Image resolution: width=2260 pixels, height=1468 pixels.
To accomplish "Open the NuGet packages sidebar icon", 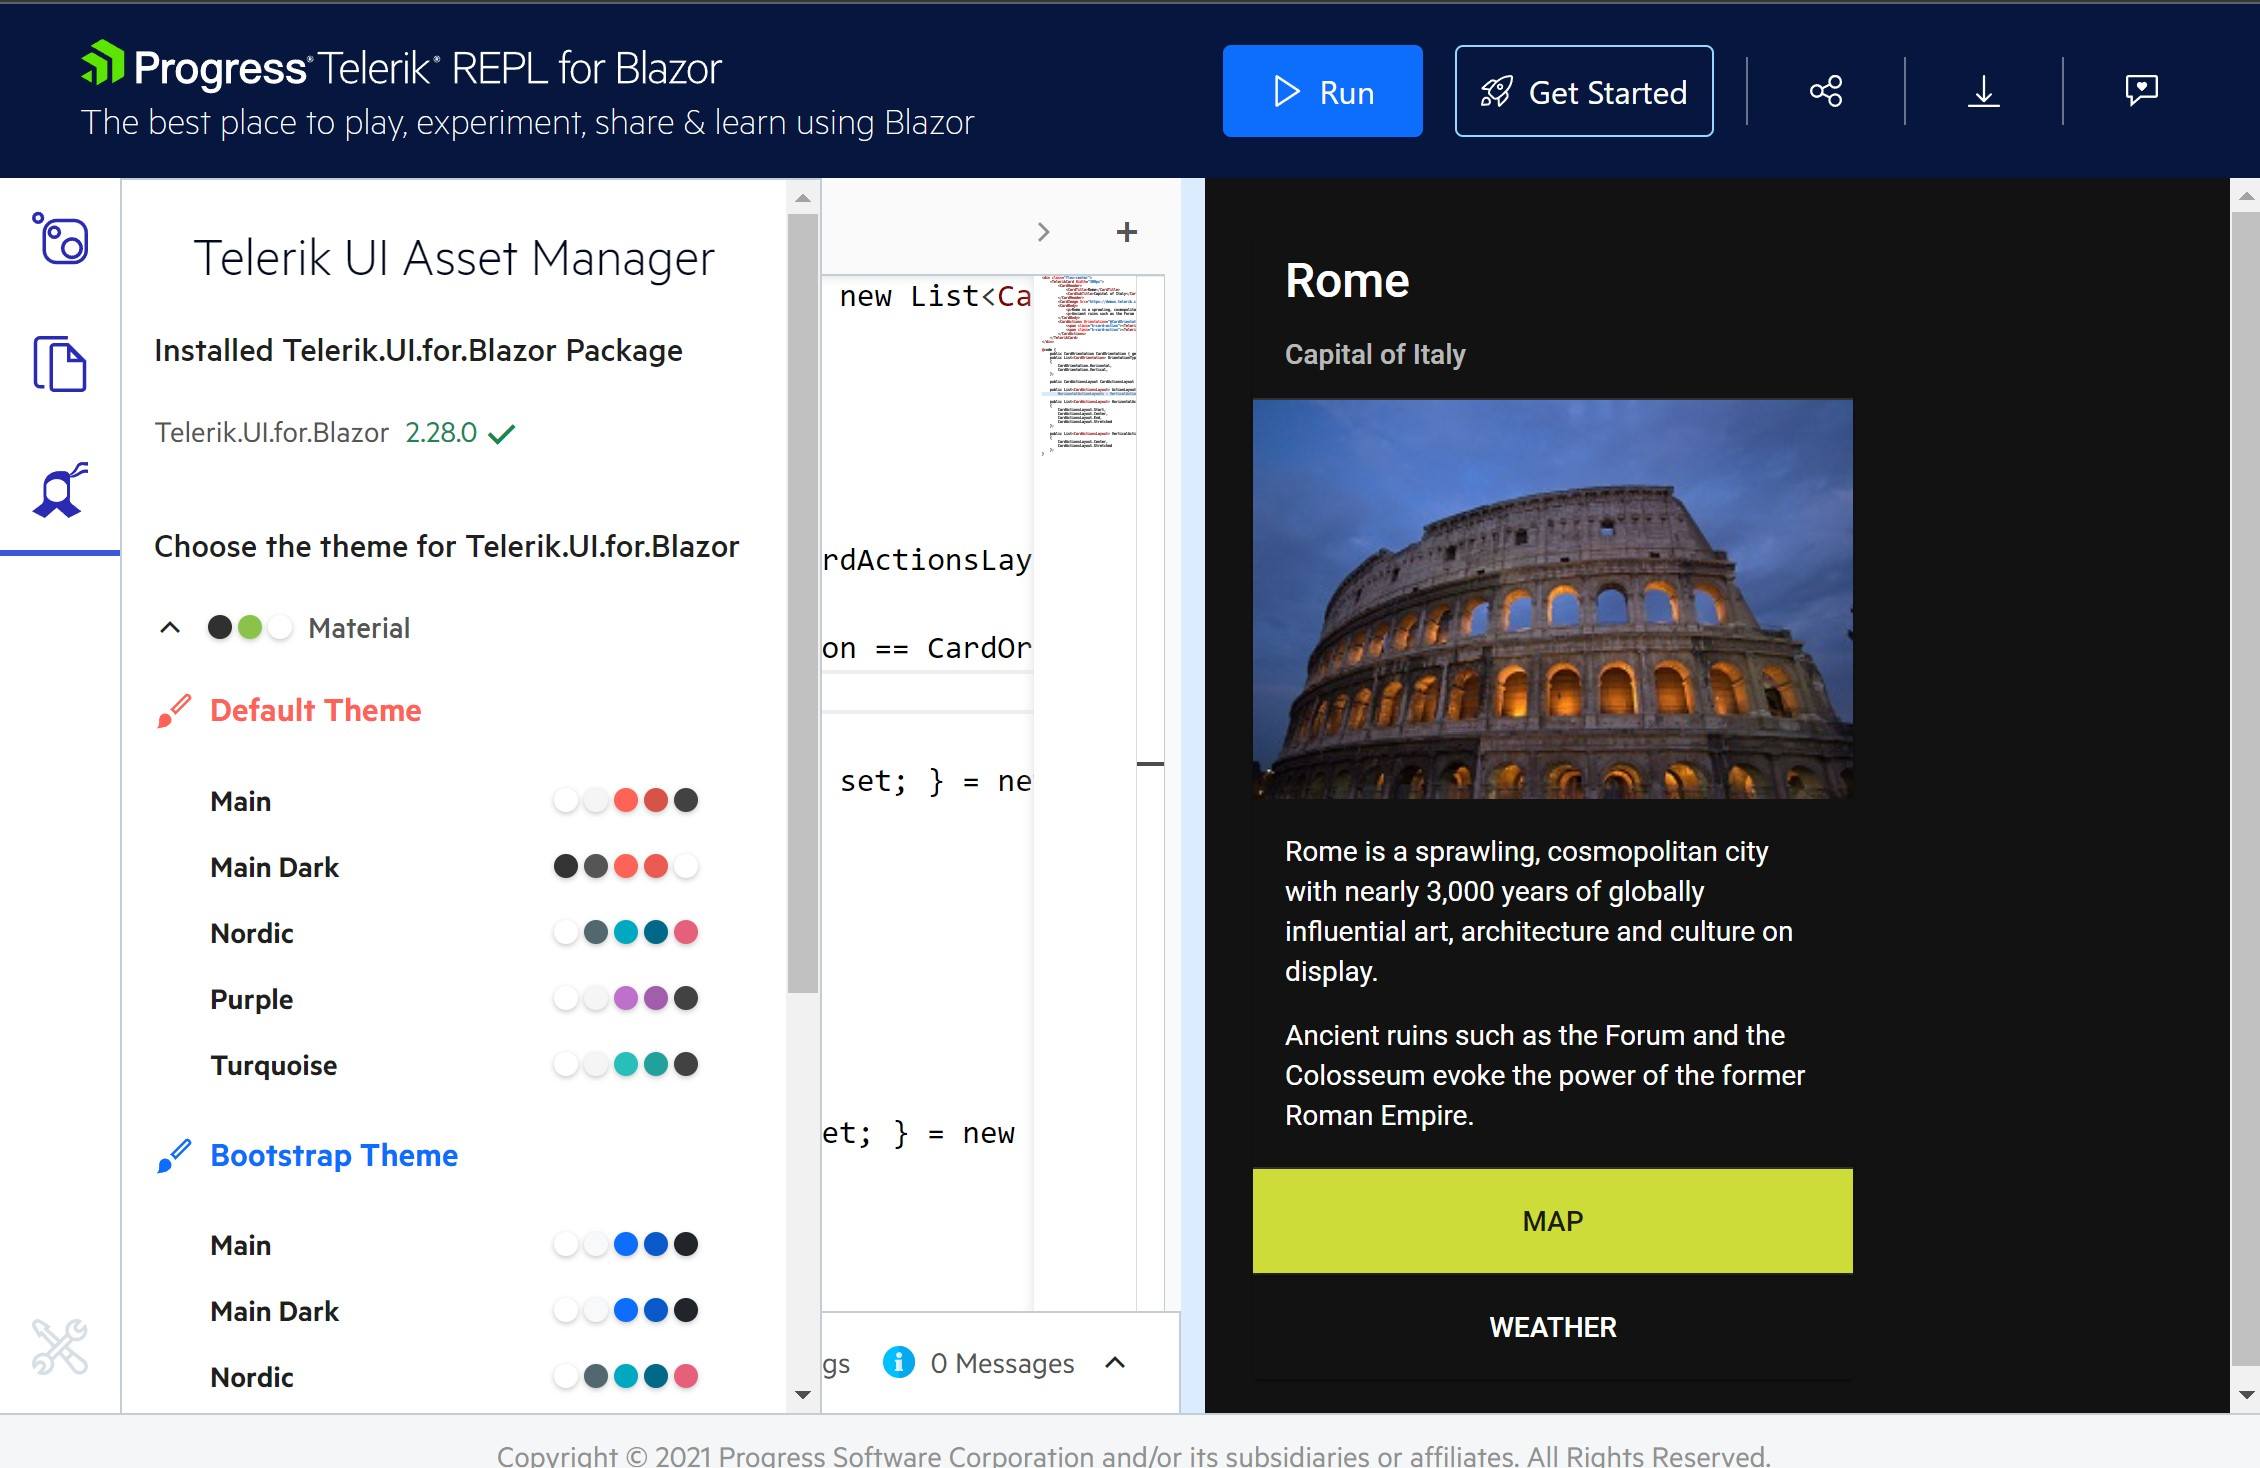I will tap(60, 238).
